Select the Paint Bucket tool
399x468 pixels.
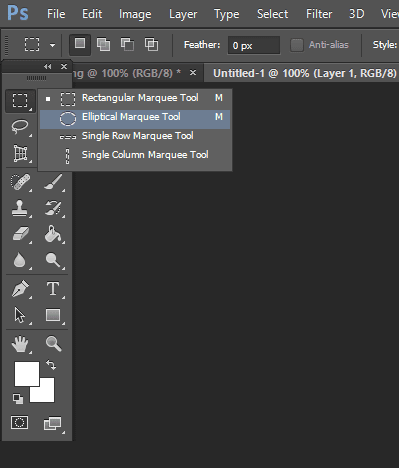tap(53, 234)
